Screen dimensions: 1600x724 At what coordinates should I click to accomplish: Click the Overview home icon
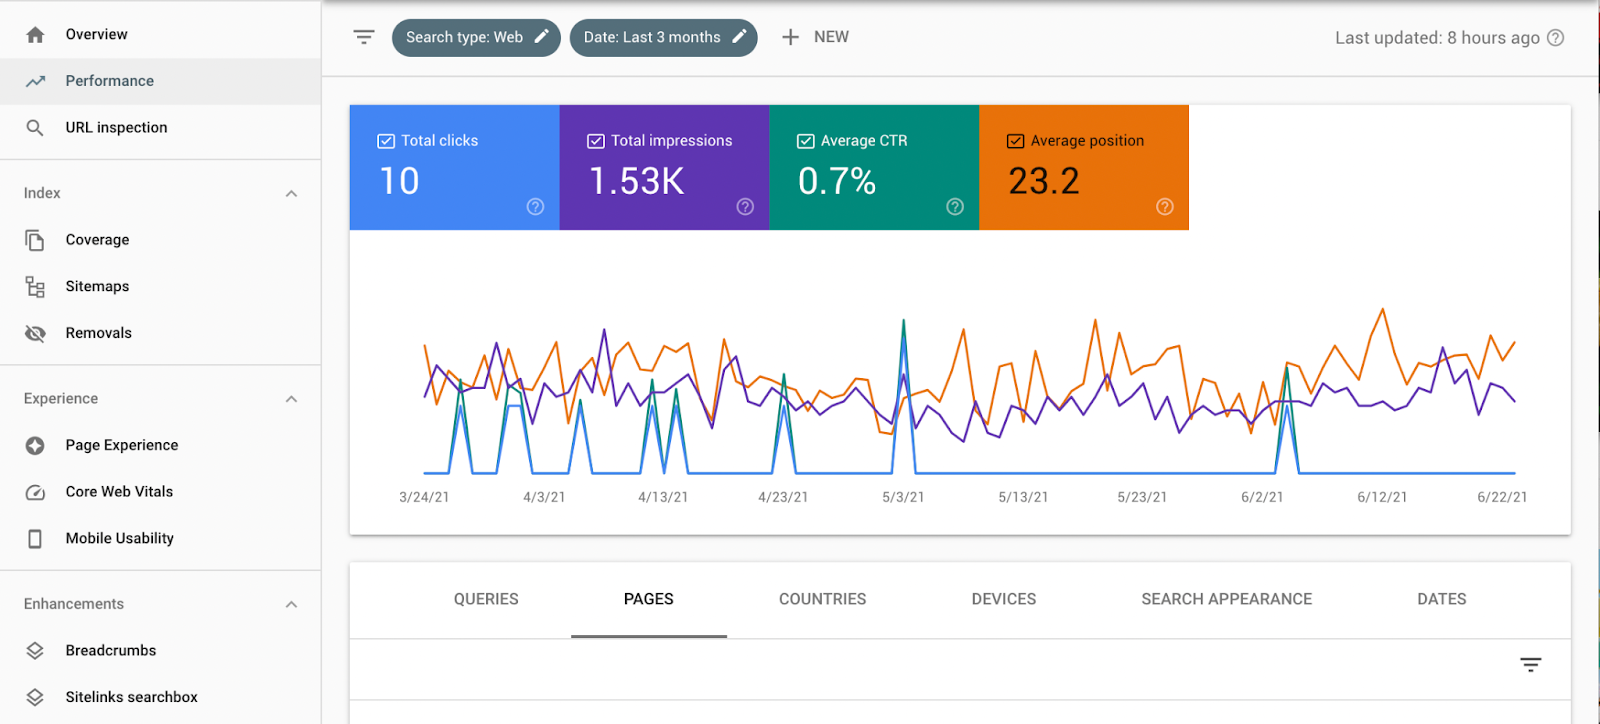pyautogui.click(x=35, y=35)
